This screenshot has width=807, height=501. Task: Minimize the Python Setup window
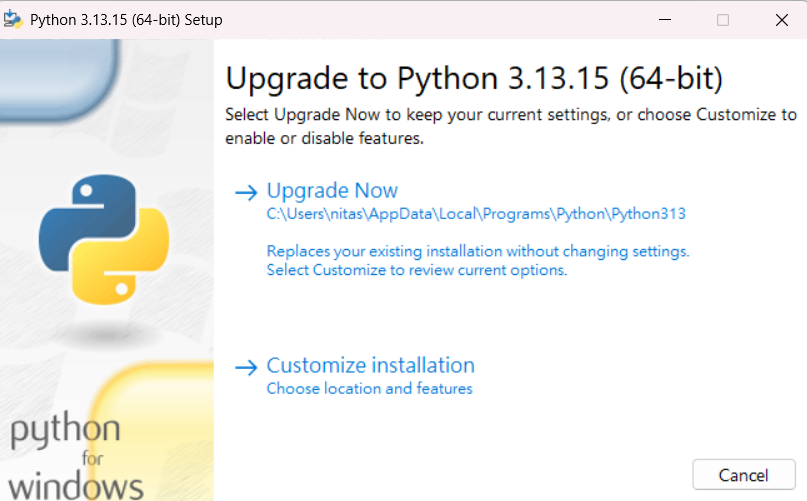[x=665, y=20]
